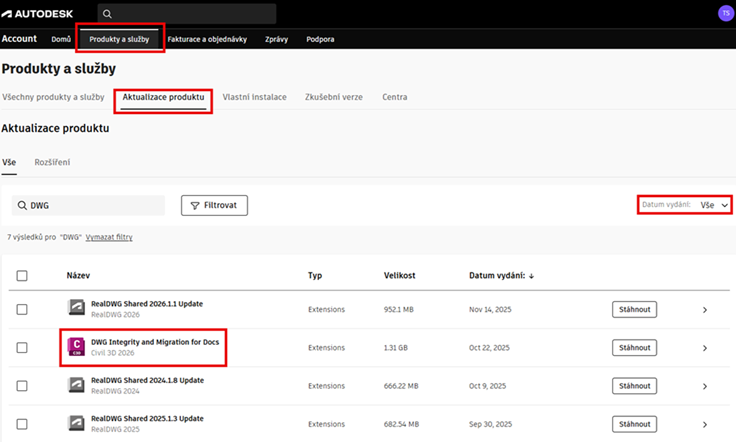Click the Sep 30, 2025 date cell
The width and height of the screenshot is (736, 442).
(x=491, y=424)
